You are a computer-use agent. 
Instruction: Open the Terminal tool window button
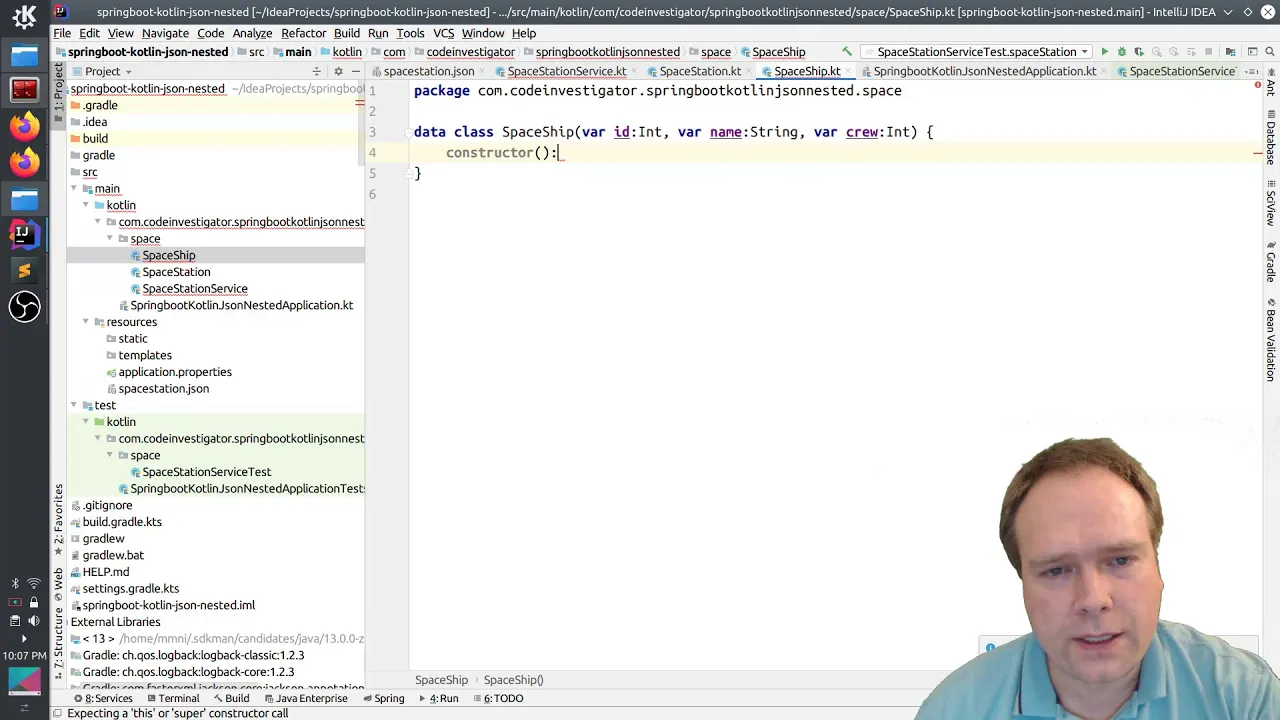coord(172,698)
